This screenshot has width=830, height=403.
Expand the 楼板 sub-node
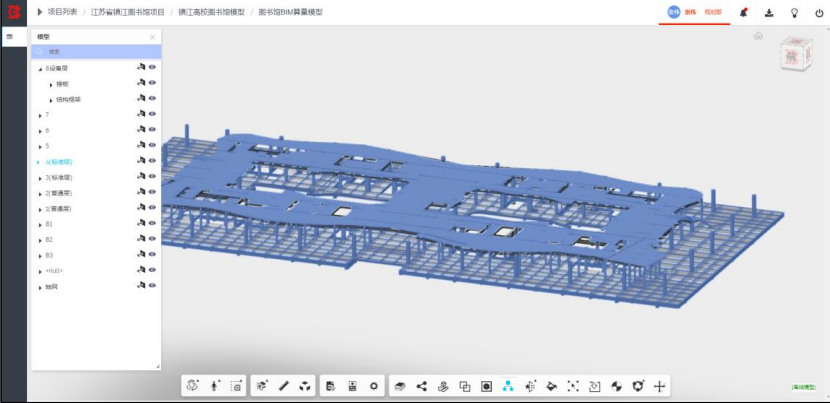pos(51,85)
